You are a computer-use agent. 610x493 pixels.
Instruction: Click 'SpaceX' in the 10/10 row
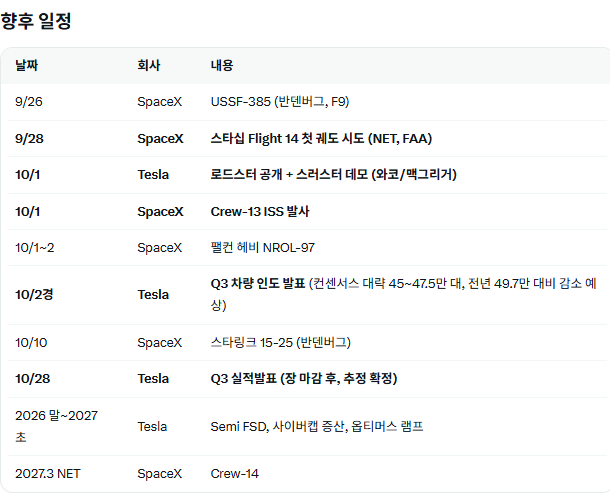tap(160, 343)
